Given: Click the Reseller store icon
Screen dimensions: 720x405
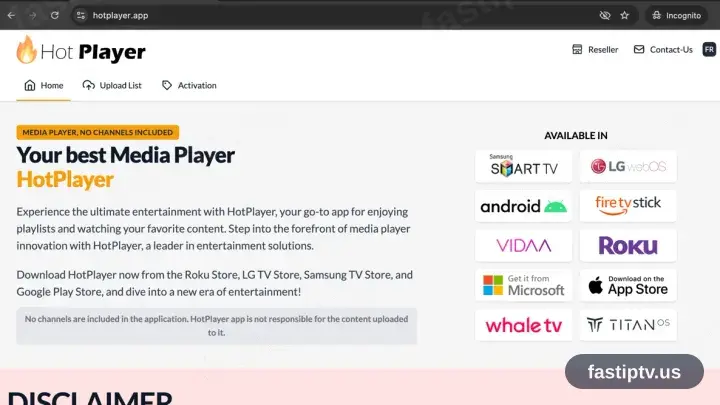Looking at the screenshot, I should pos(577,50).
